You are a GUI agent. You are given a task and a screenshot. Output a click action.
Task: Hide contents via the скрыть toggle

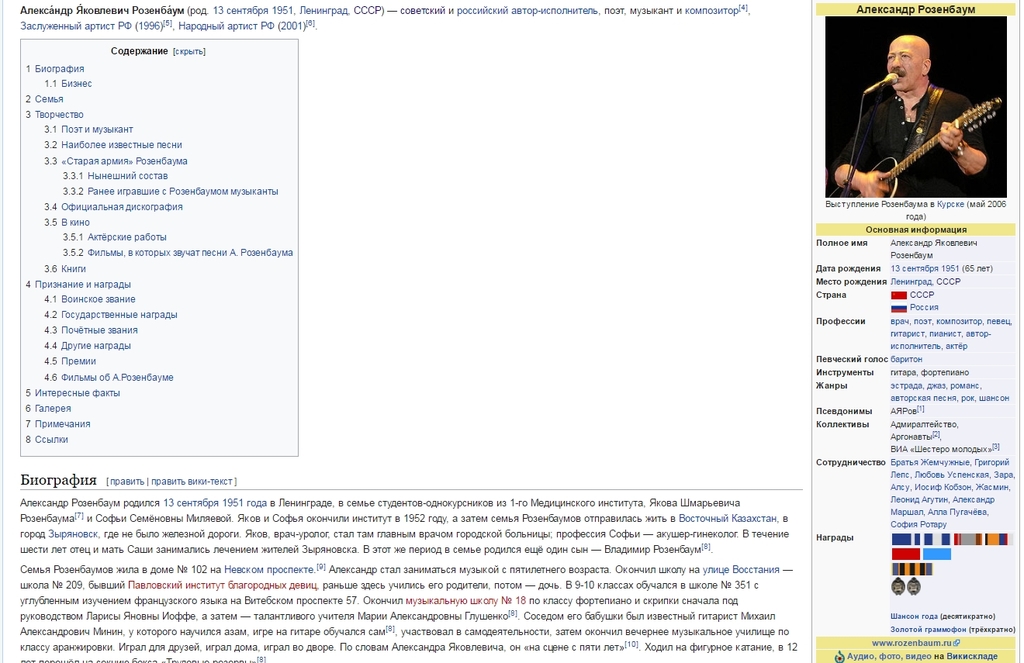coord(189,51)
